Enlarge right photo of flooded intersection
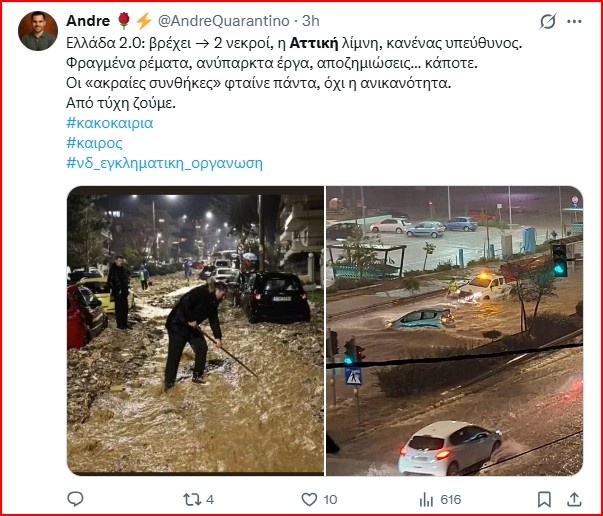Image resolution: width=603 pixels, height=516 pixels. (x=455, y=331)
